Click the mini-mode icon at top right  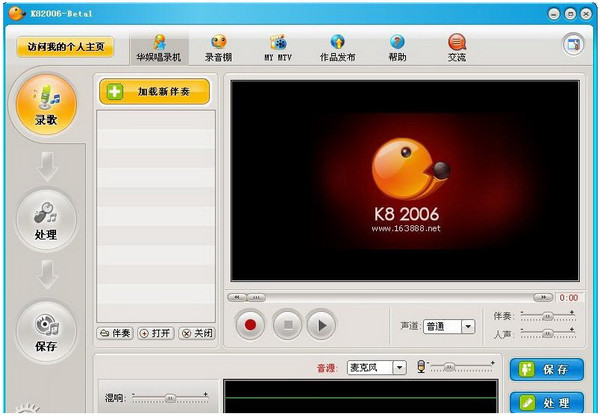572,45
